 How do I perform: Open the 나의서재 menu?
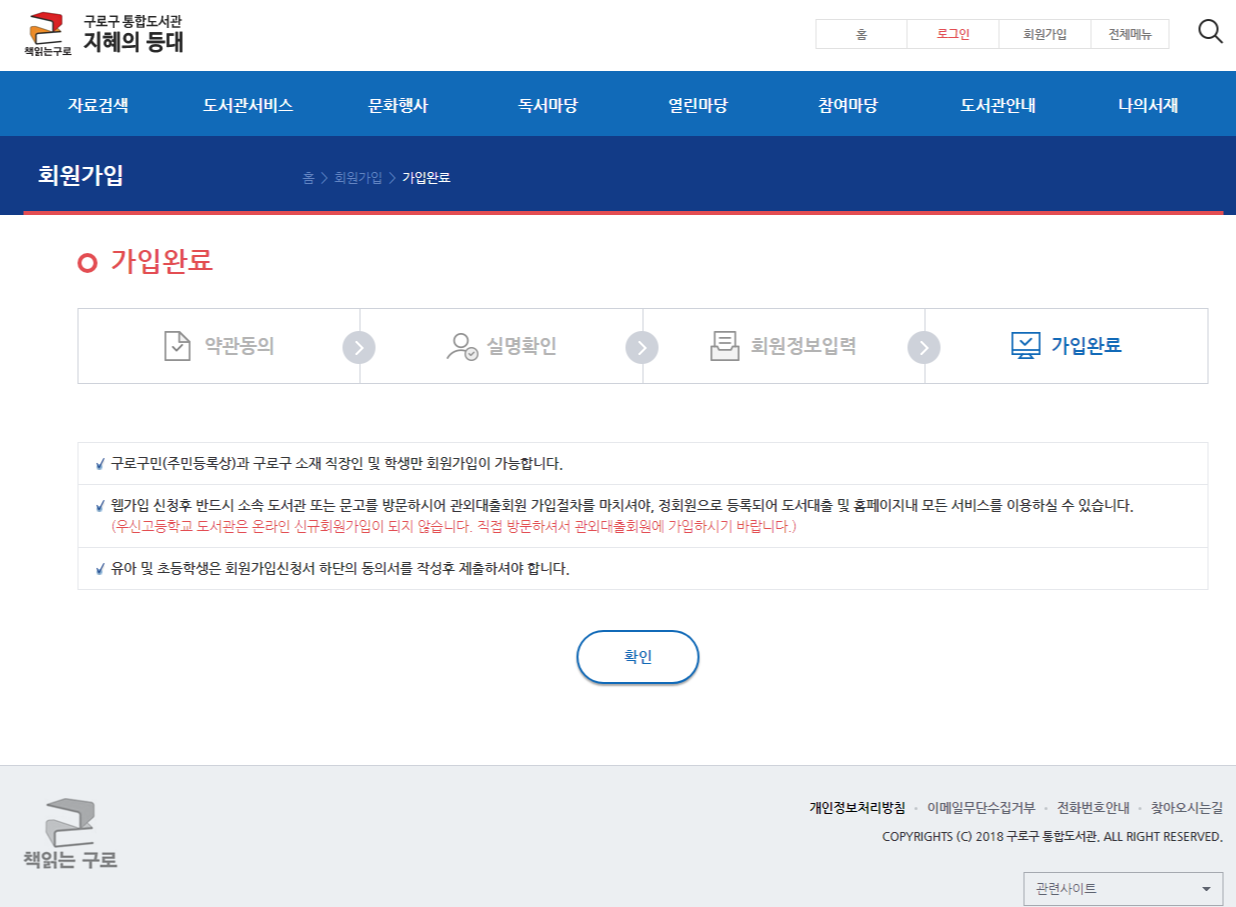[x=1148, y=105]
